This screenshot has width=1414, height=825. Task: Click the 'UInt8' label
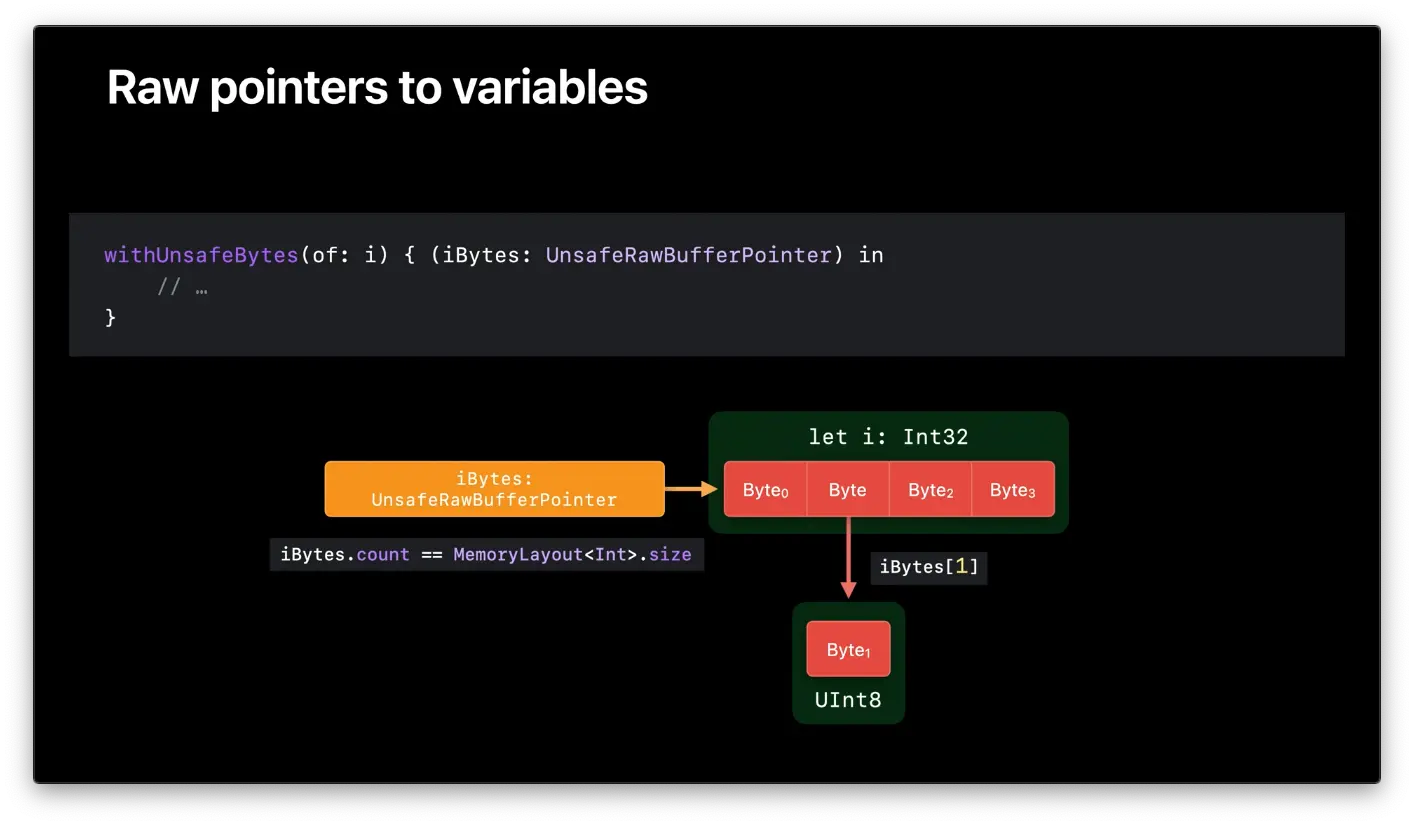(x=848, y=700)
